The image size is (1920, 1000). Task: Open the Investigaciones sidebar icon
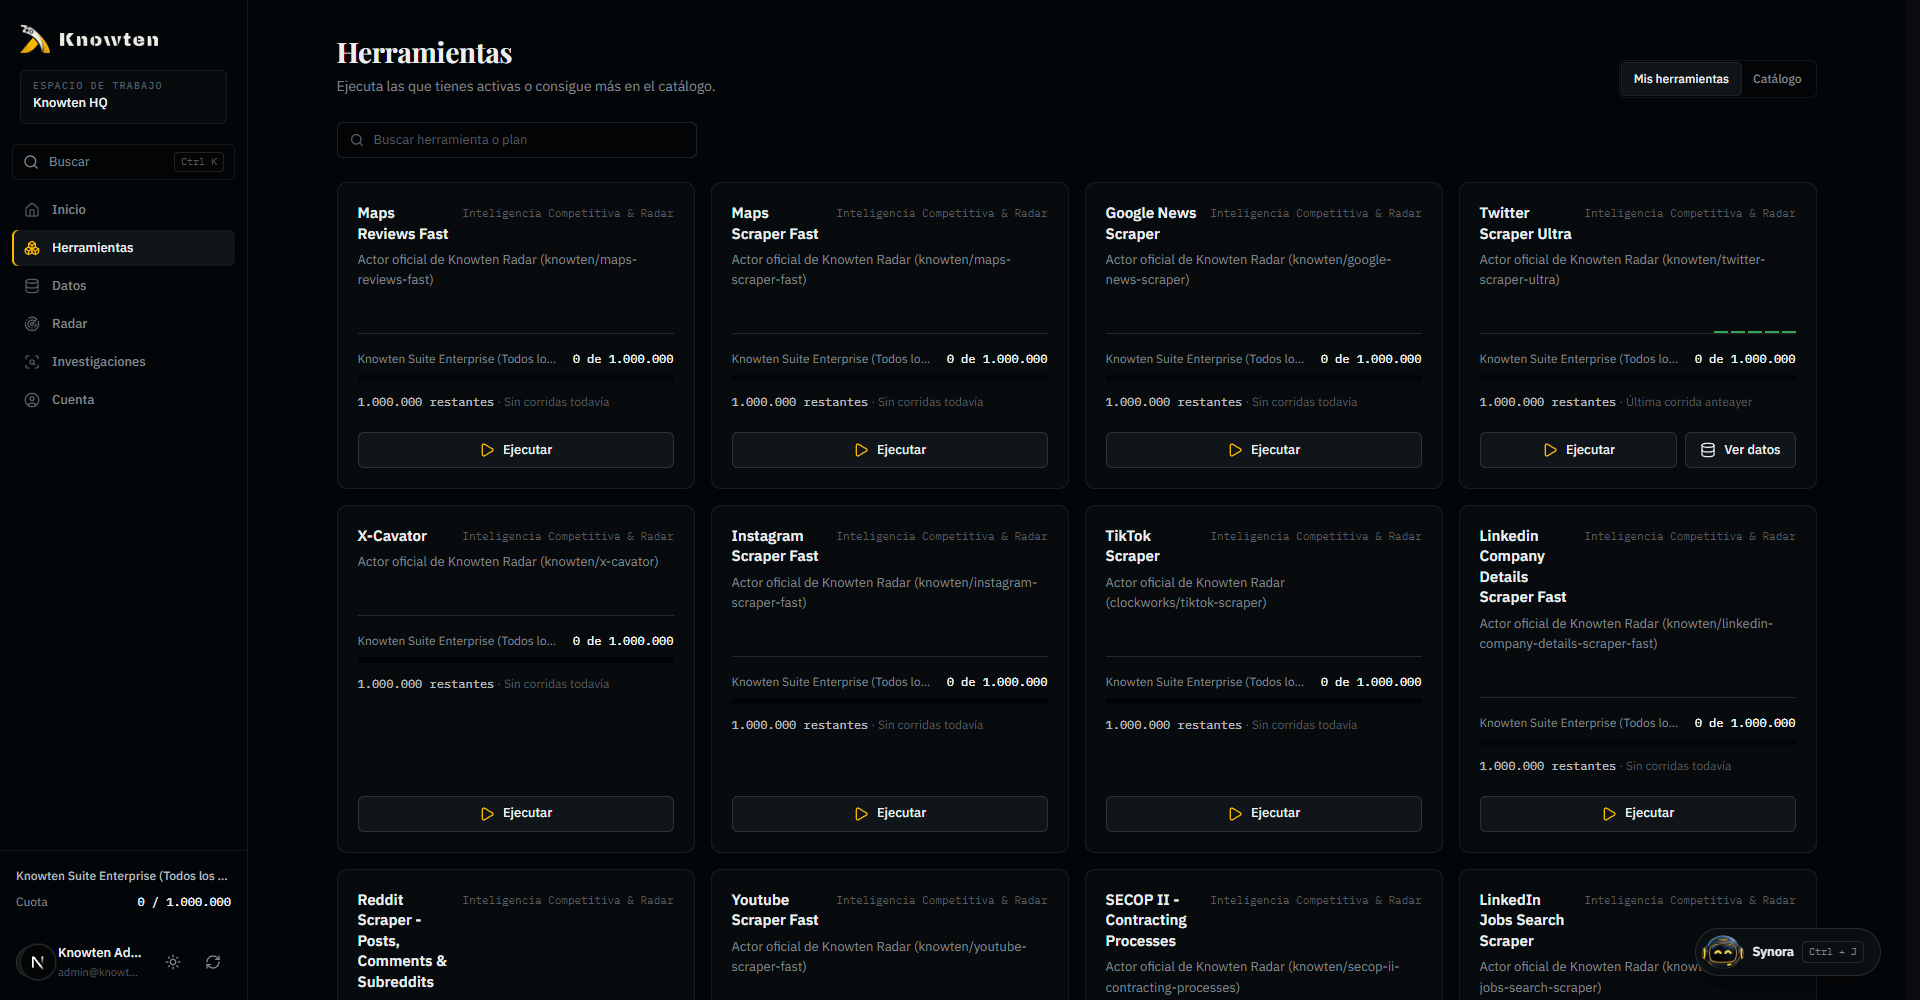click(x=32, y=362)
